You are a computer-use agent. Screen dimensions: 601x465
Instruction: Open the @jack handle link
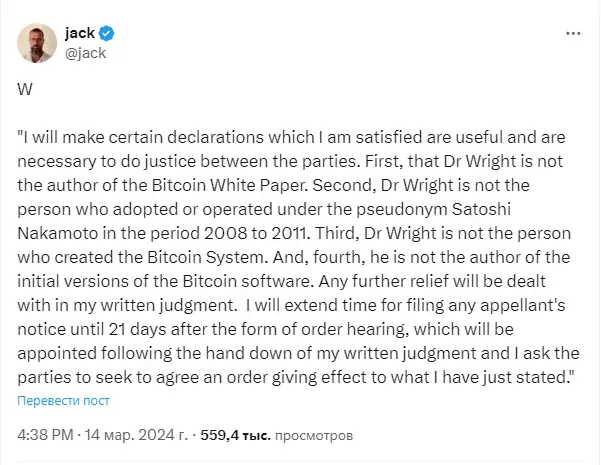pyautogui.click(x=85, y=53)
